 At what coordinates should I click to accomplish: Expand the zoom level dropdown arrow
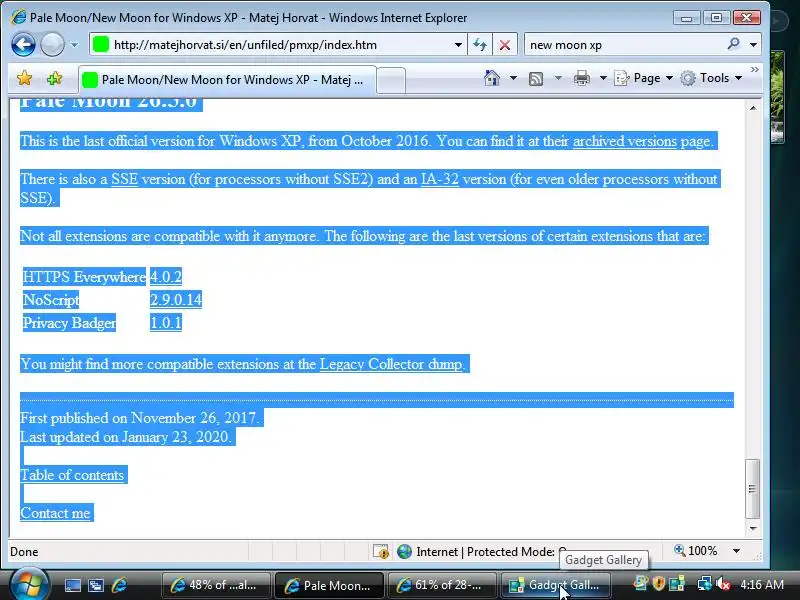coord(736,551)
